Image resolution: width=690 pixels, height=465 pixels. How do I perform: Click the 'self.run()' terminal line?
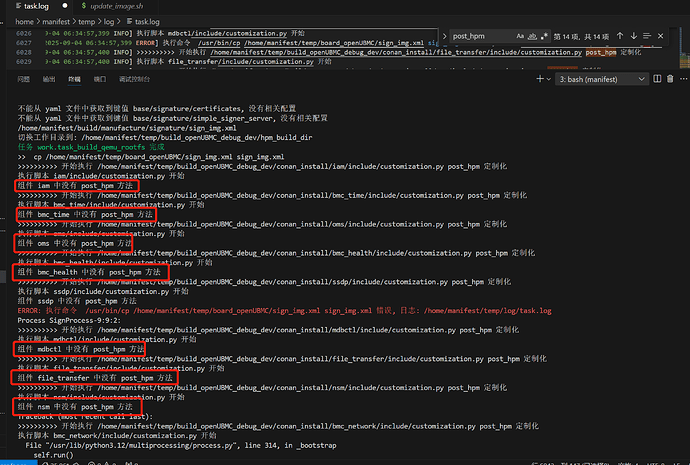[53, 455]
